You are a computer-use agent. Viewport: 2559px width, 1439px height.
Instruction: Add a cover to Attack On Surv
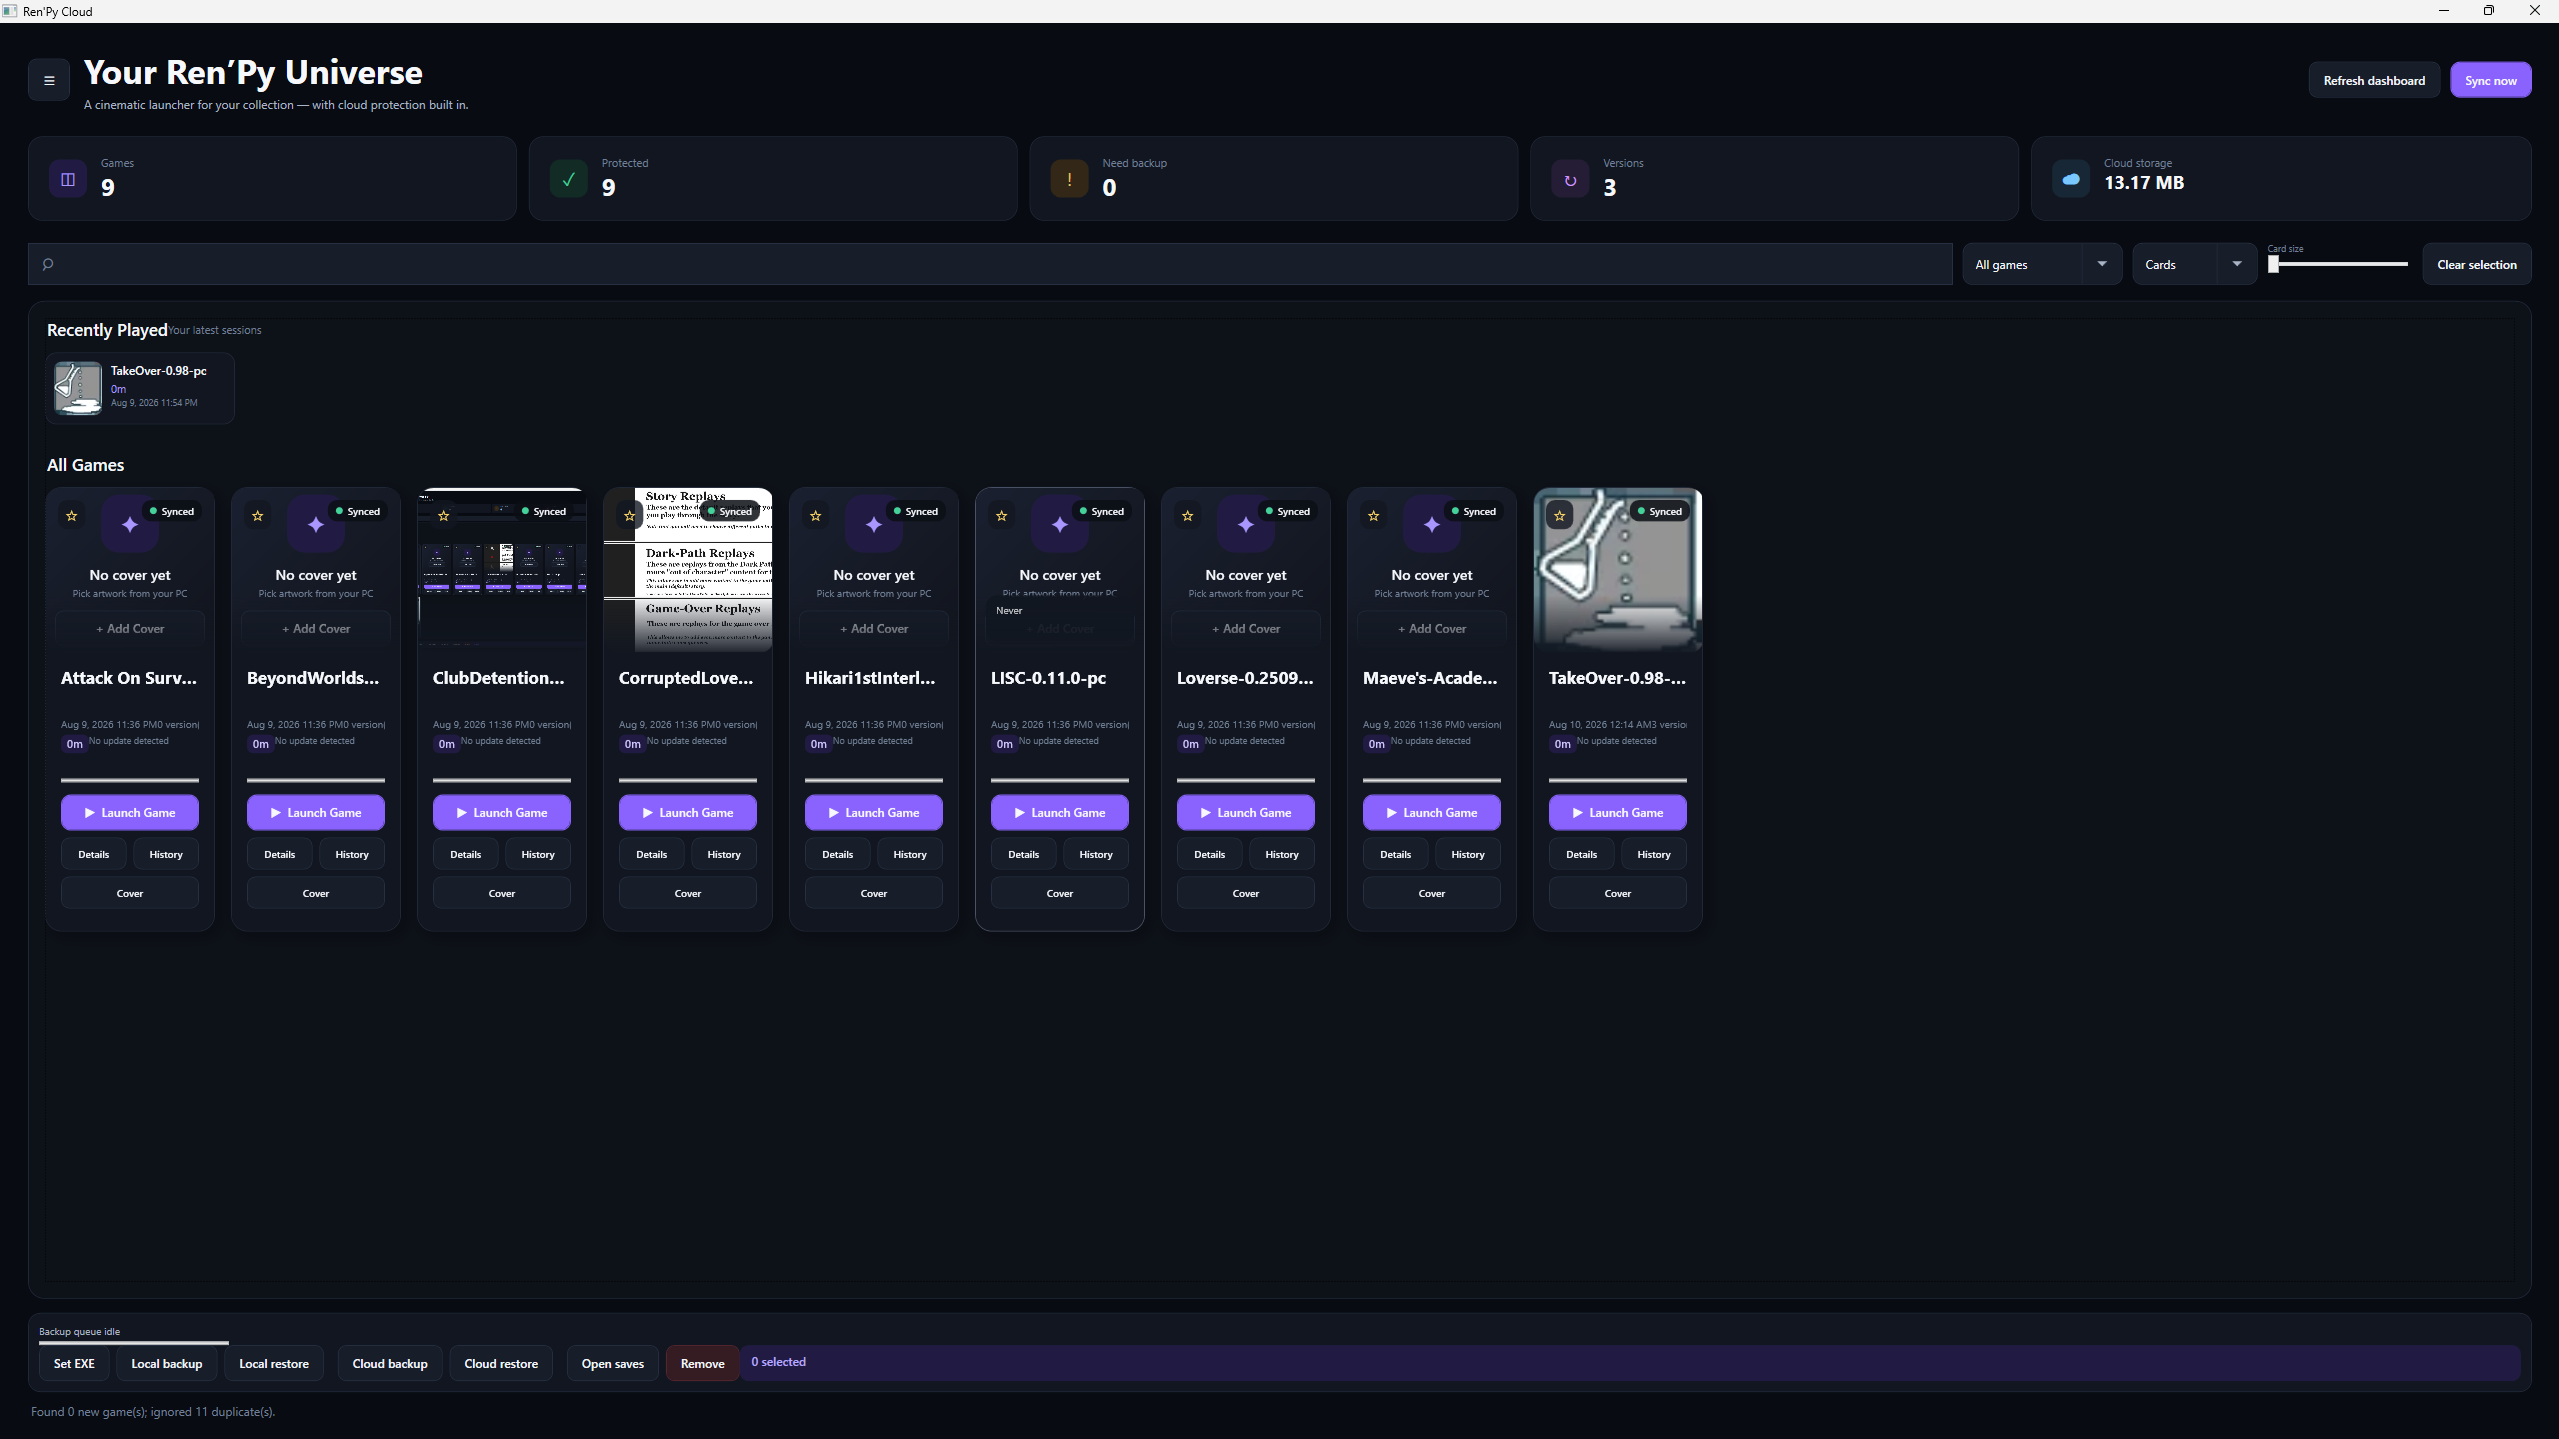pyautogui.click(x=130, y=629)
